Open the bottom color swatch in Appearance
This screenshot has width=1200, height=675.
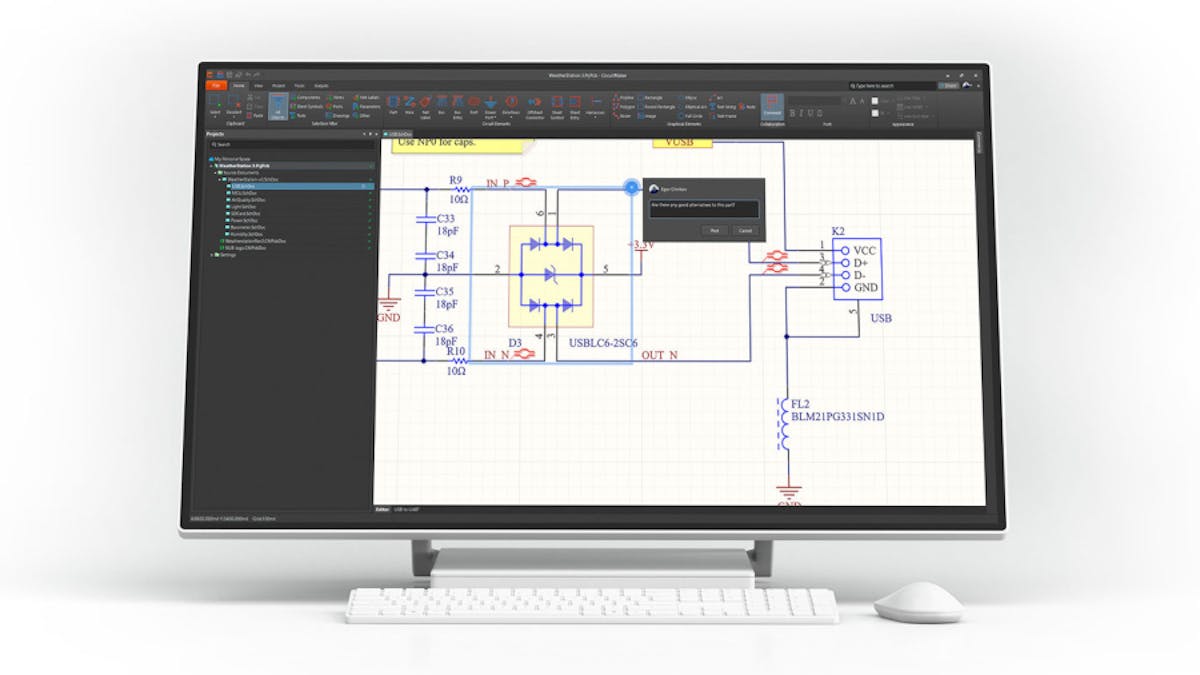pos(875,113)
